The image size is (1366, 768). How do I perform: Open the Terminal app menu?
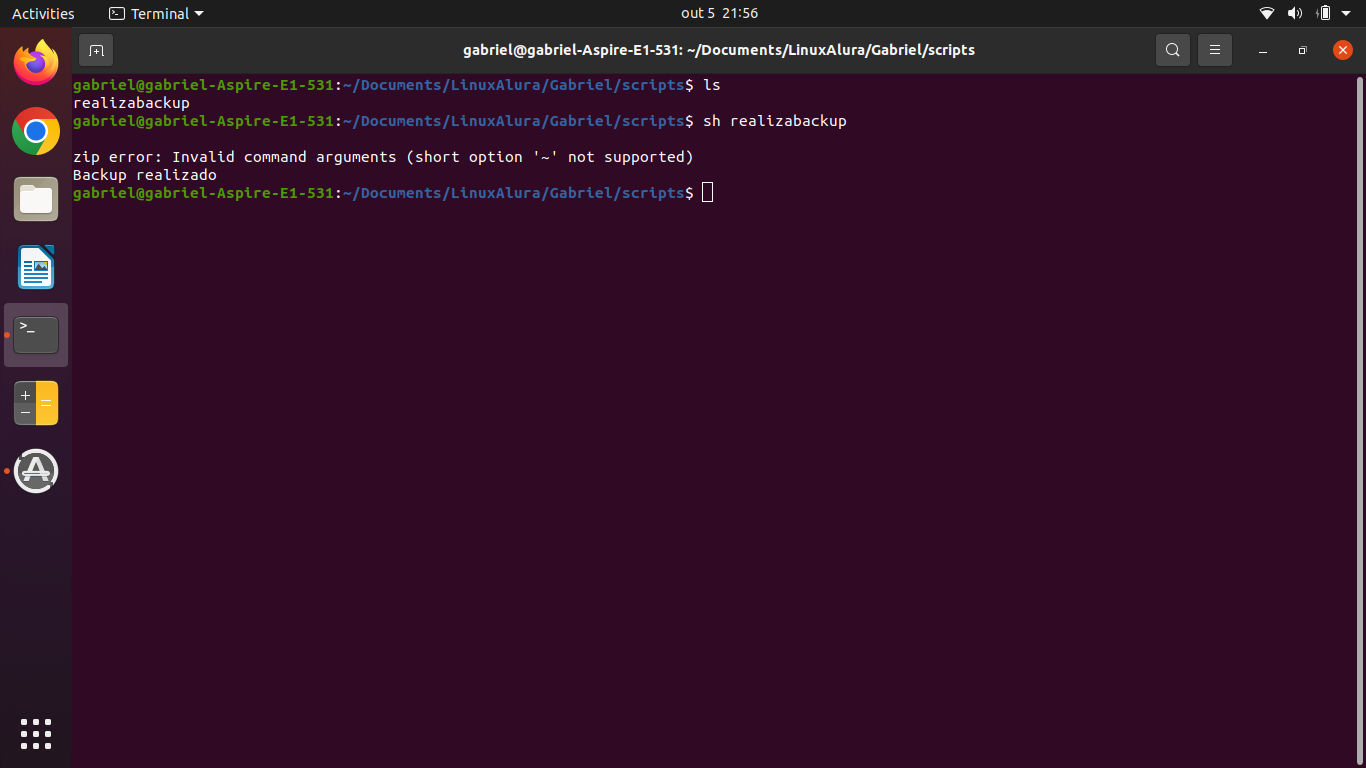(155, 14)
